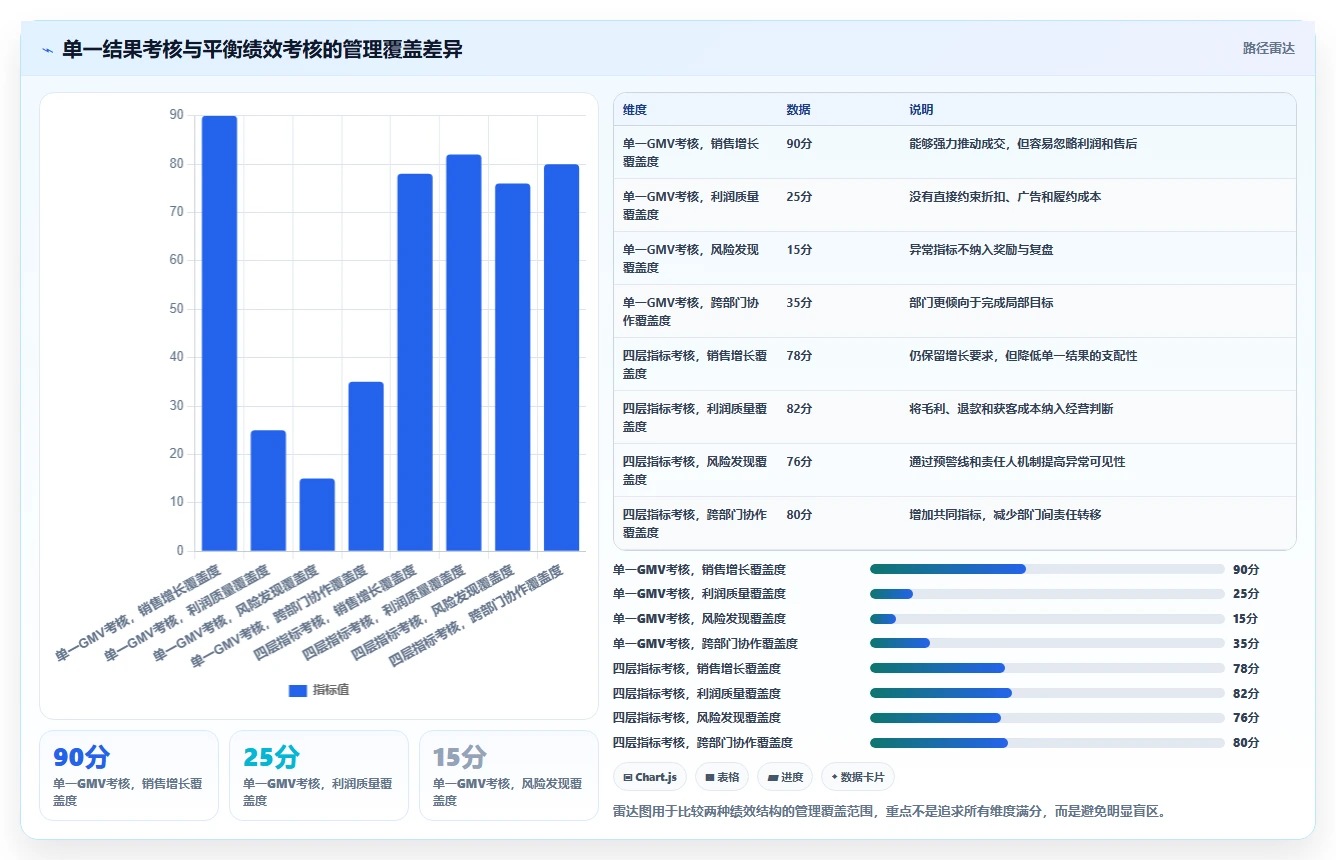Click description 部门更倾向于完成局部目标
This screenshot has height=860, width=1336.
point(981,303)
